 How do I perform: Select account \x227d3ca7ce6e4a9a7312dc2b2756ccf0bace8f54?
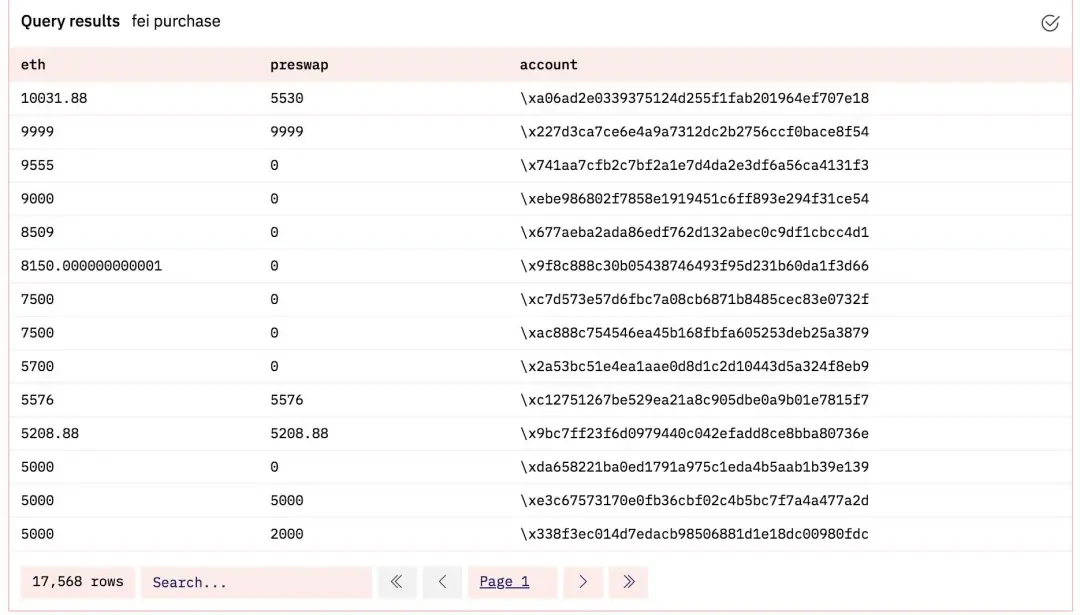click(x=694, y=132)
